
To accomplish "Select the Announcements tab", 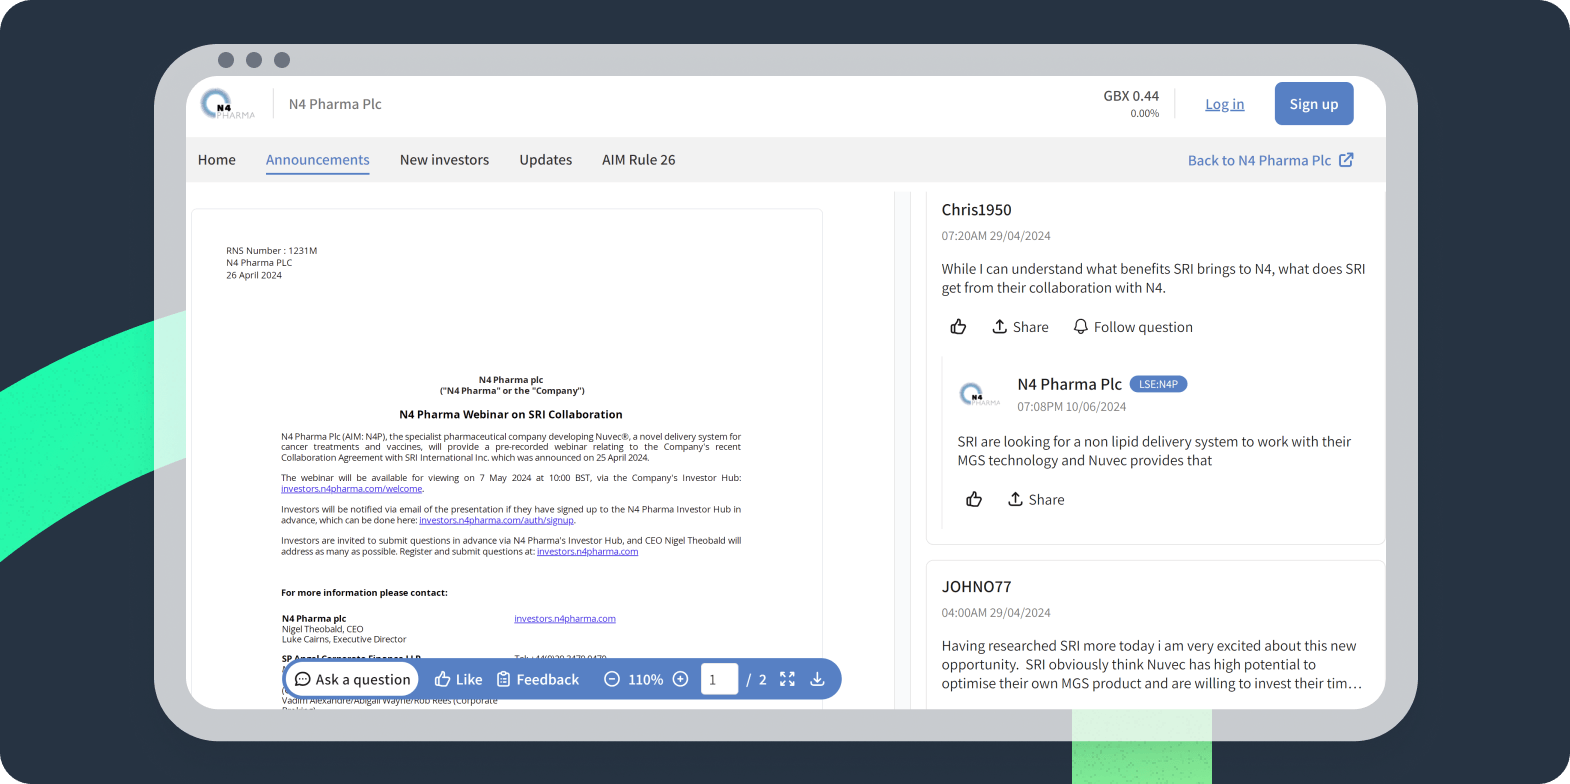I will (x=318, y=160).
